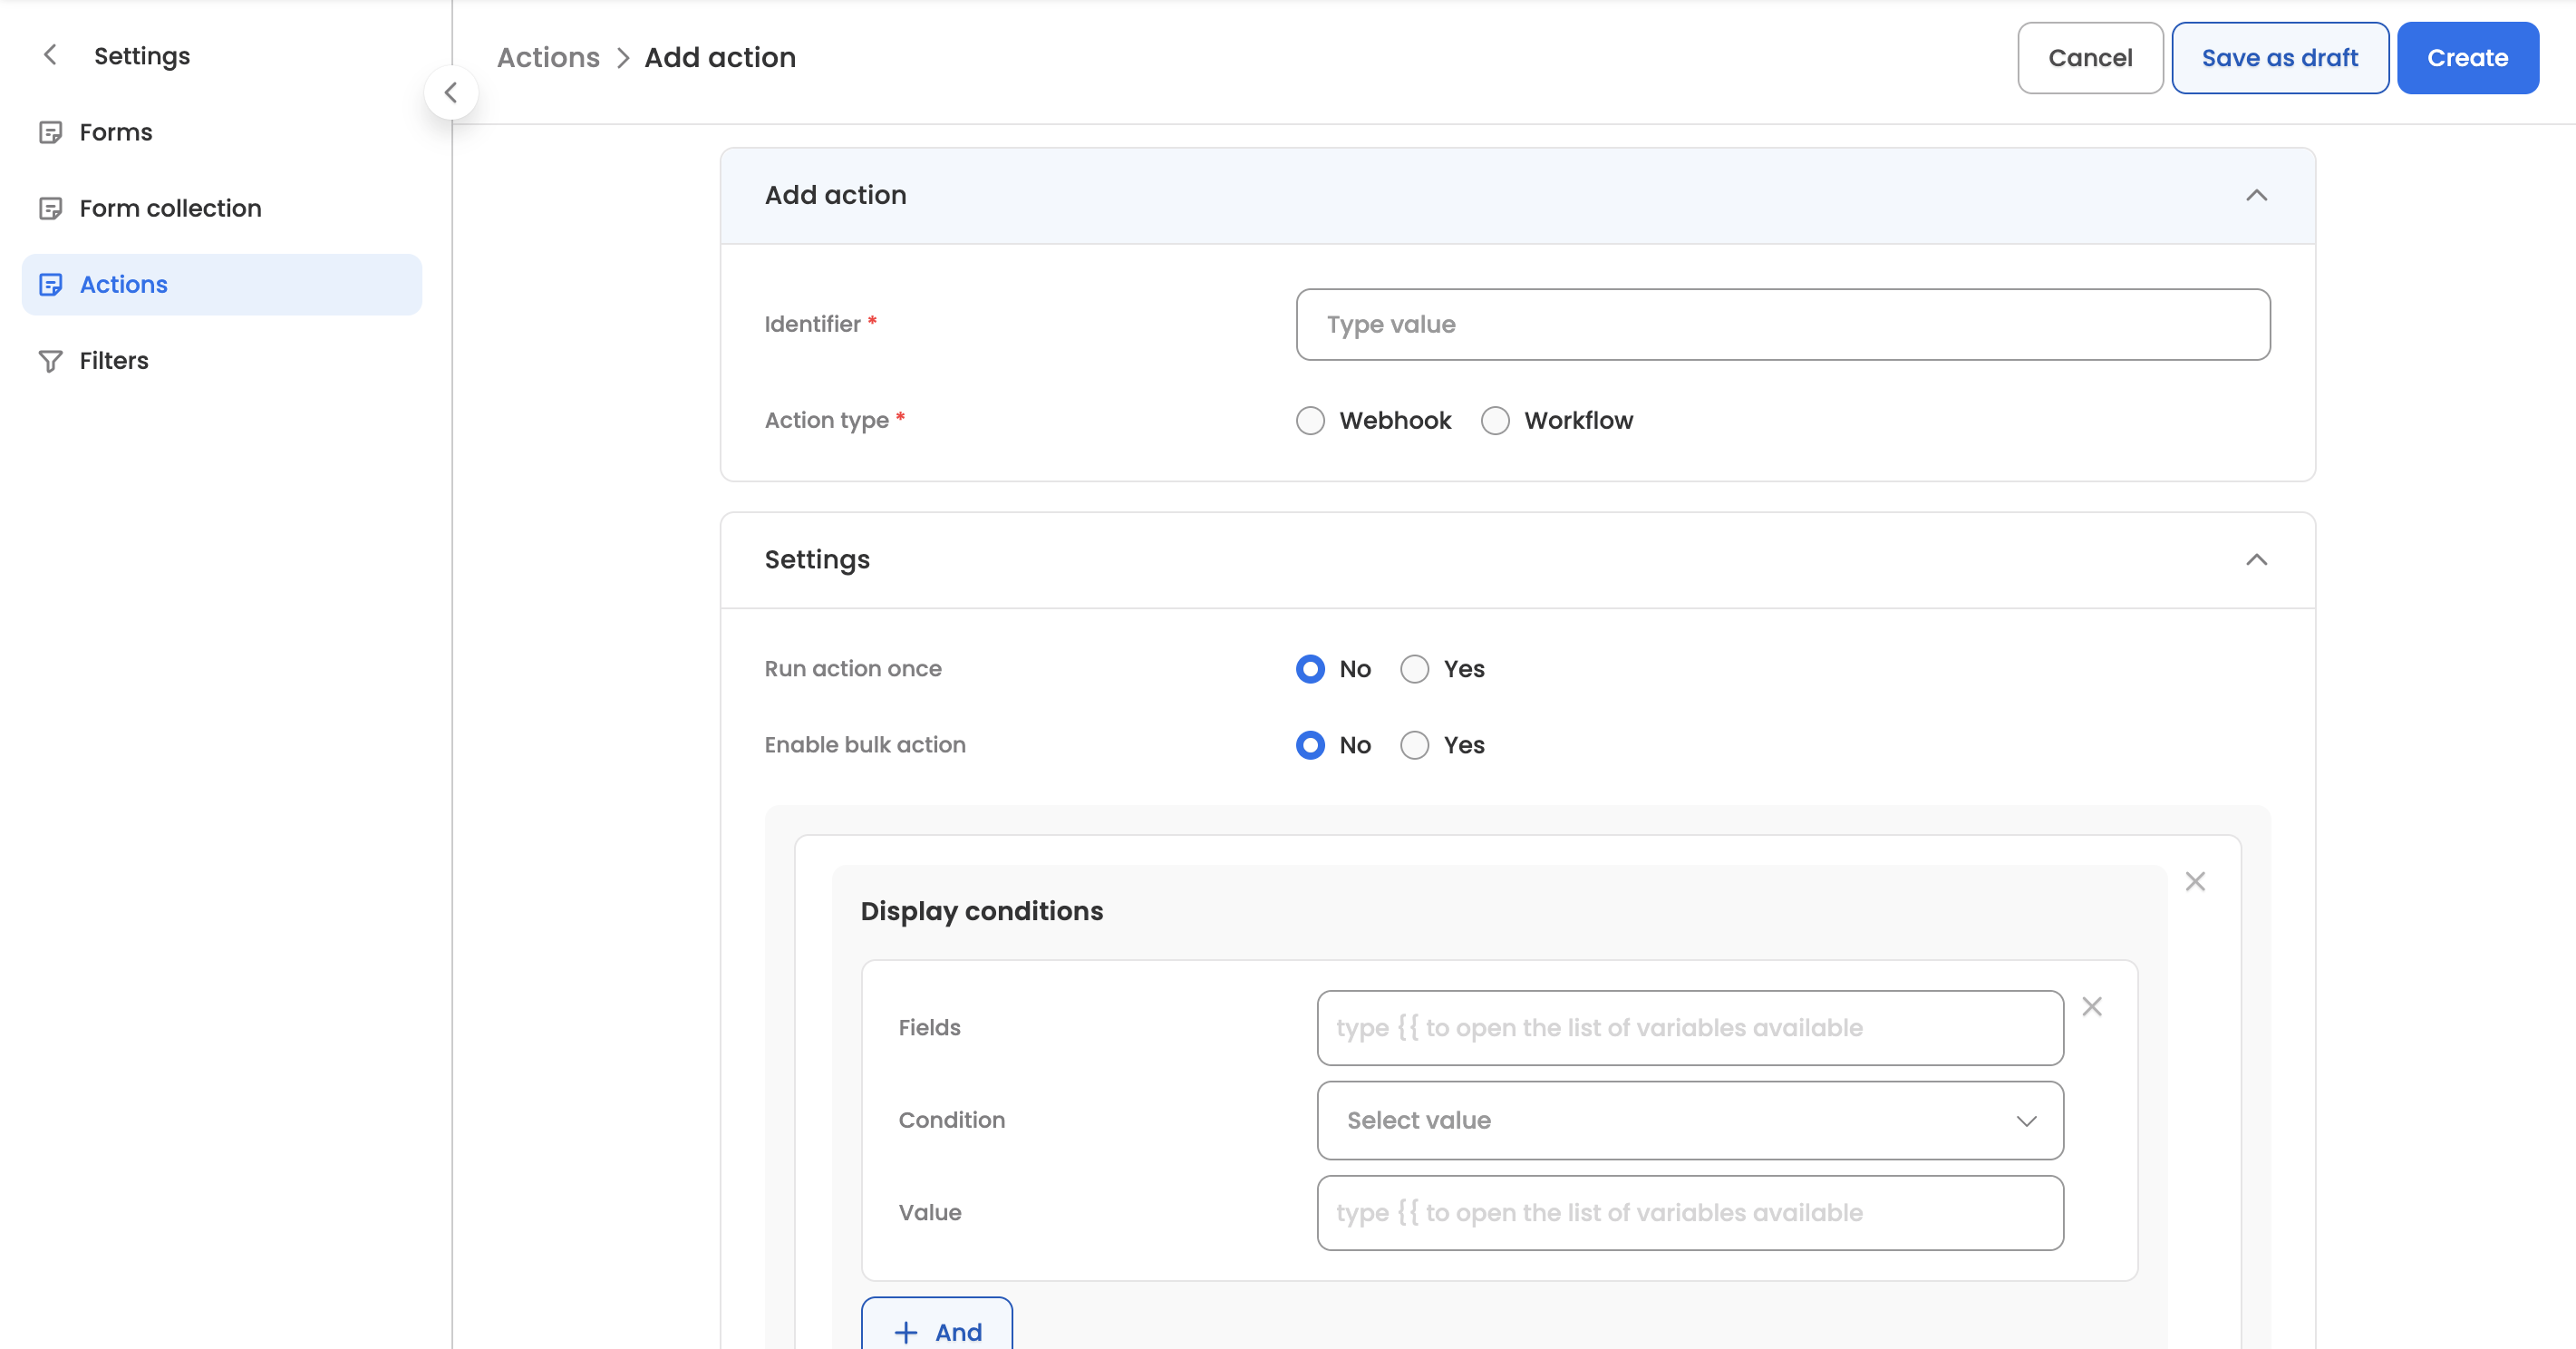Go to Actions breadcrumb link
Image resolution: width=2576 pixels, height=1349 pixels.
pos(548,58)
